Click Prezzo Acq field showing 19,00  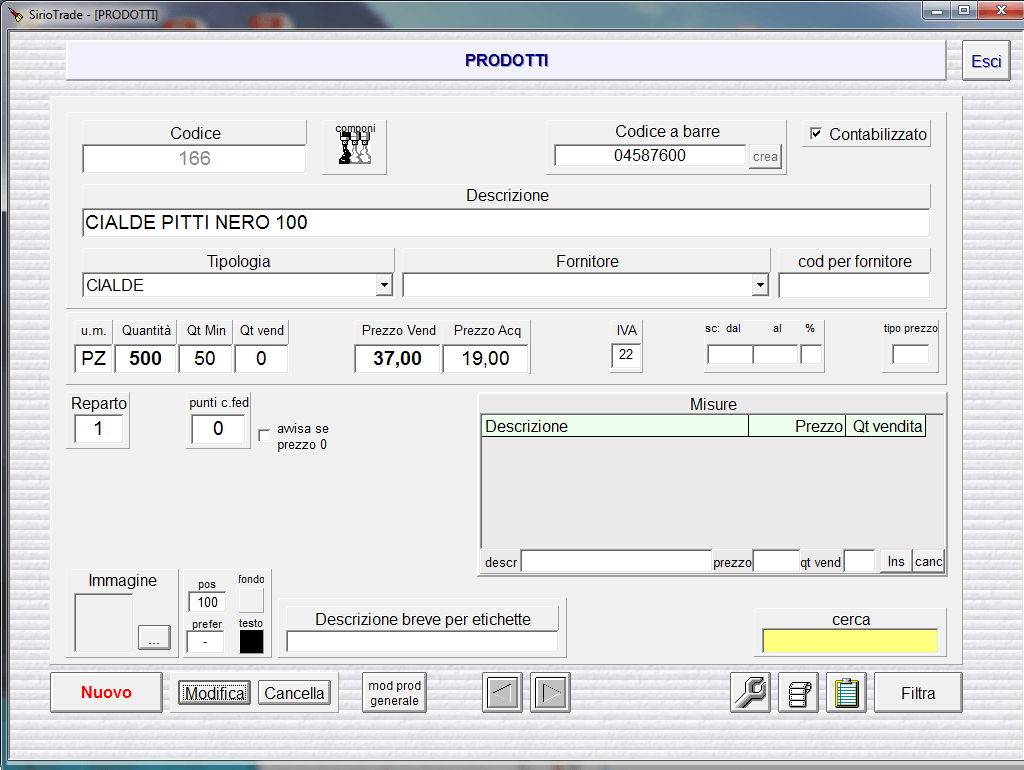pyautogui.click(x=485, y=359)
